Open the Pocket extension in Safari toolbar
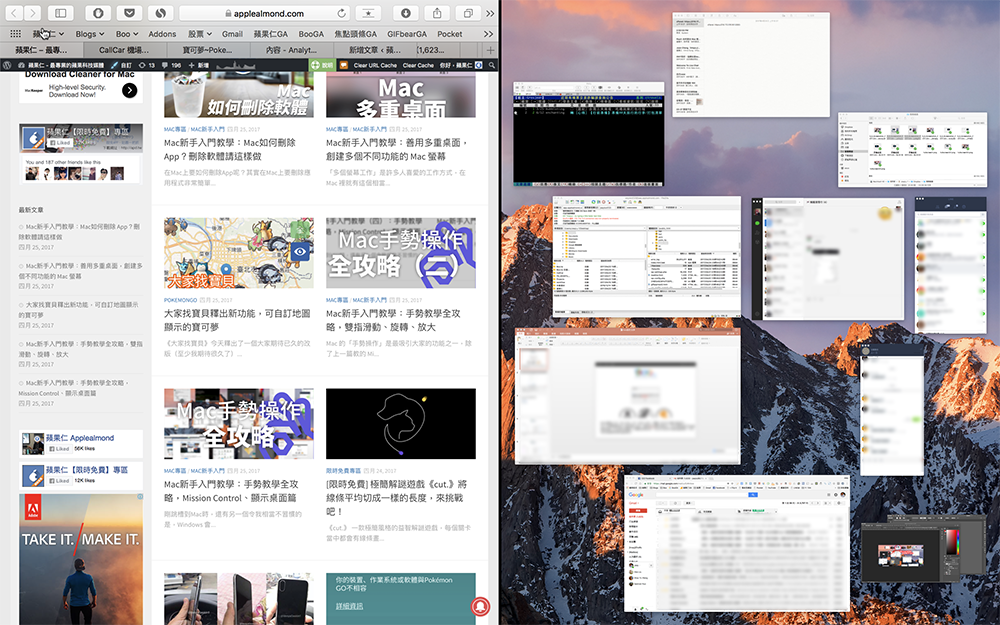 click(x=129, y=13)
